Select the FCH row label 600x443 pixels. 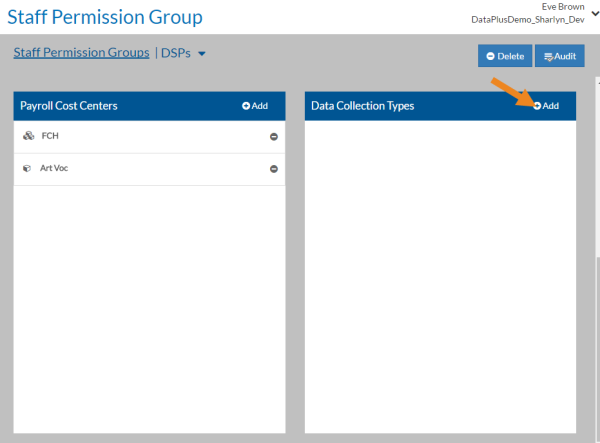(x=51, y=136)
